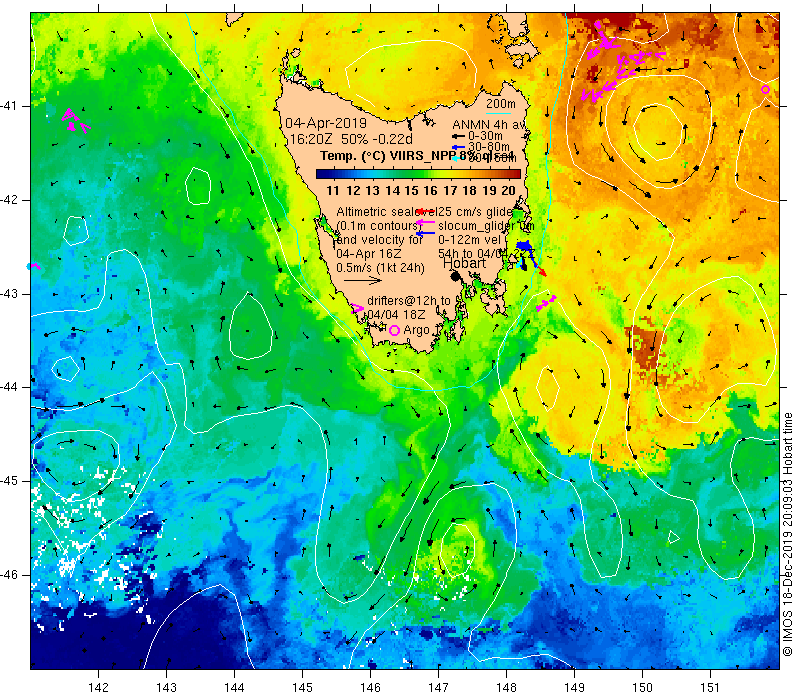Click the '0.5m/s (1kt 24h)' scale text
Image resolution: width=800 pixels, height=700 pixels.
point(380,268)
